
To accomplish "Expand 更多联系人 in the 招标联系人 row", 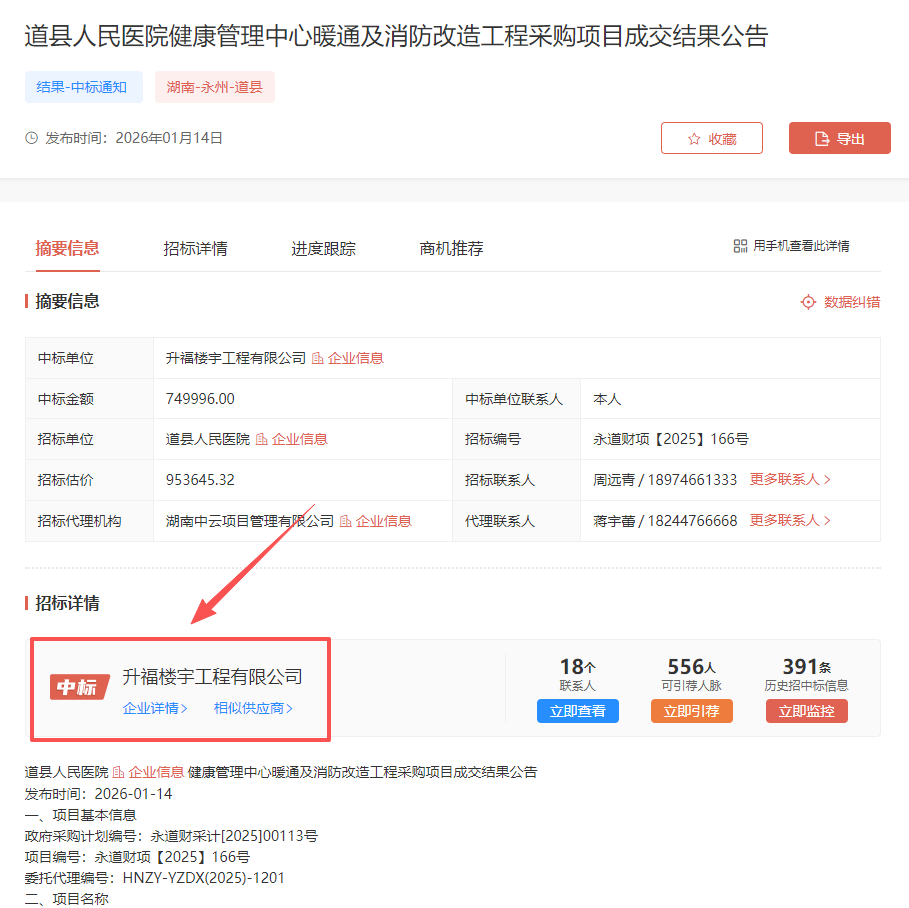I will pos(790,480).
